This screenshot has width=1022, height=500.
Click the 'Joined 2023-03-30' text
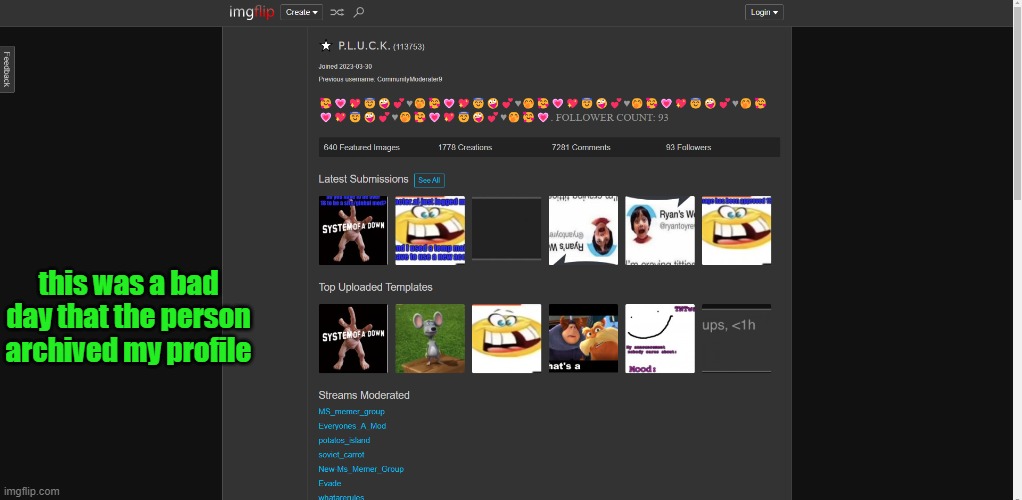click(x=345, y=66)
